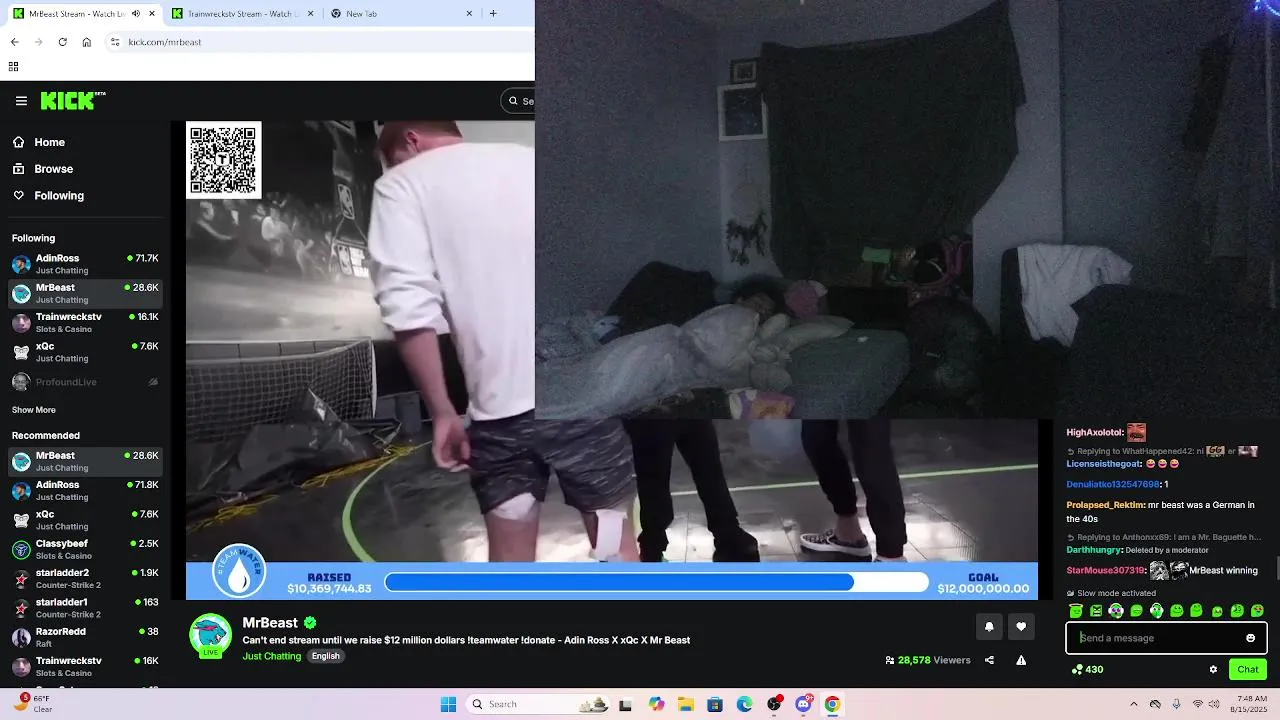The width and height of the screenshot is (1280, 720).
Task: Open AdinRoss channel in Following list
Action: [x=86, y=264]
